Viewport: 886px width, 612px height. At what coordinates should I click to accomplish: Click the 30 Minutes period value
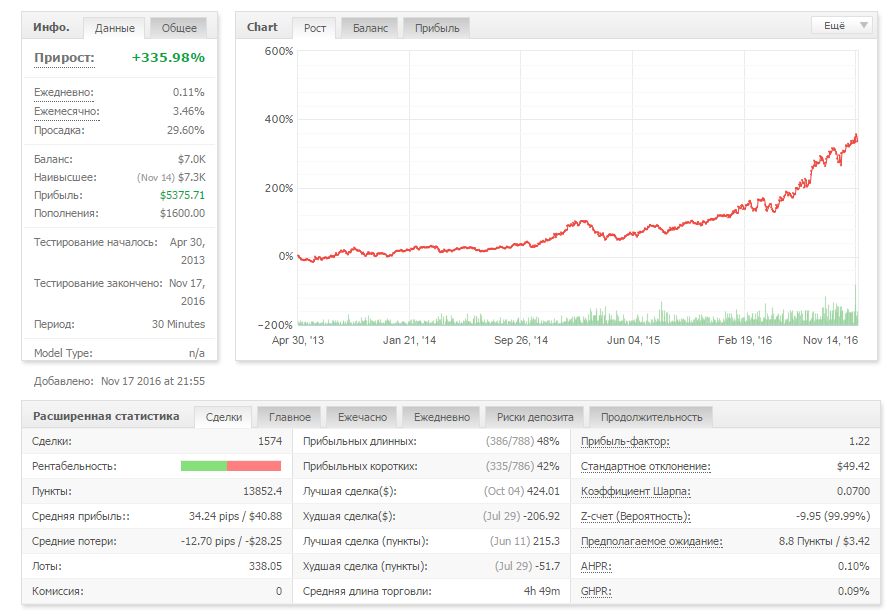(178, 324)
